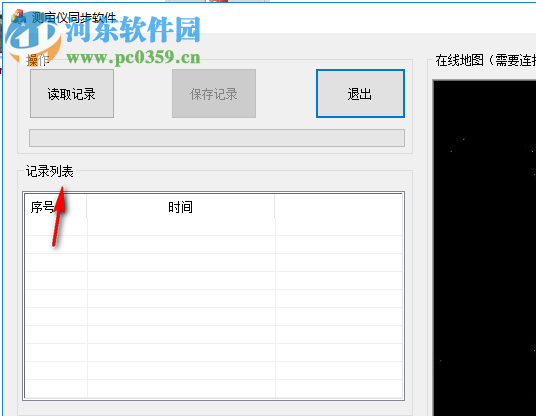Image resolution: width=536 pixels, height=416 pixels.
Task: Click the 在线地图 panel label
Action: (485, 61)
